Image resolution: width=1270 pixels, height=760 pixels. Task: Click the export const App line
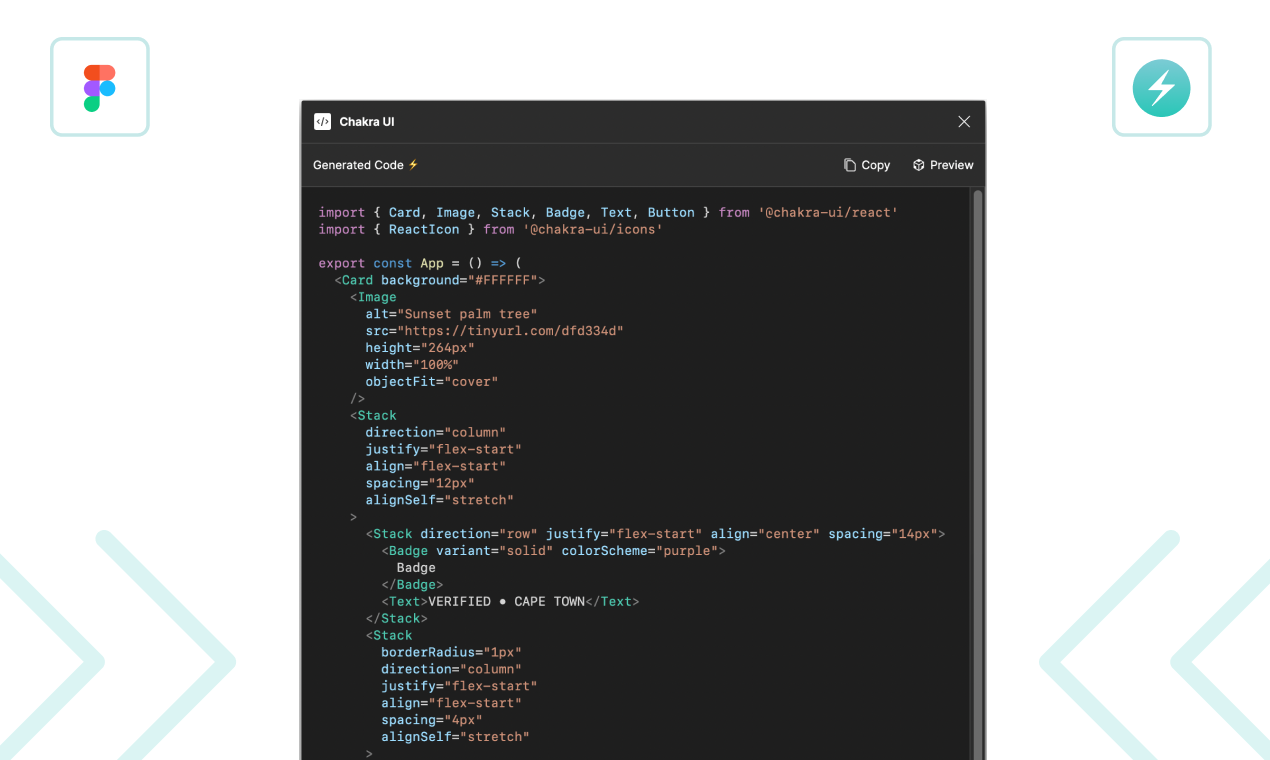[420, 263]
